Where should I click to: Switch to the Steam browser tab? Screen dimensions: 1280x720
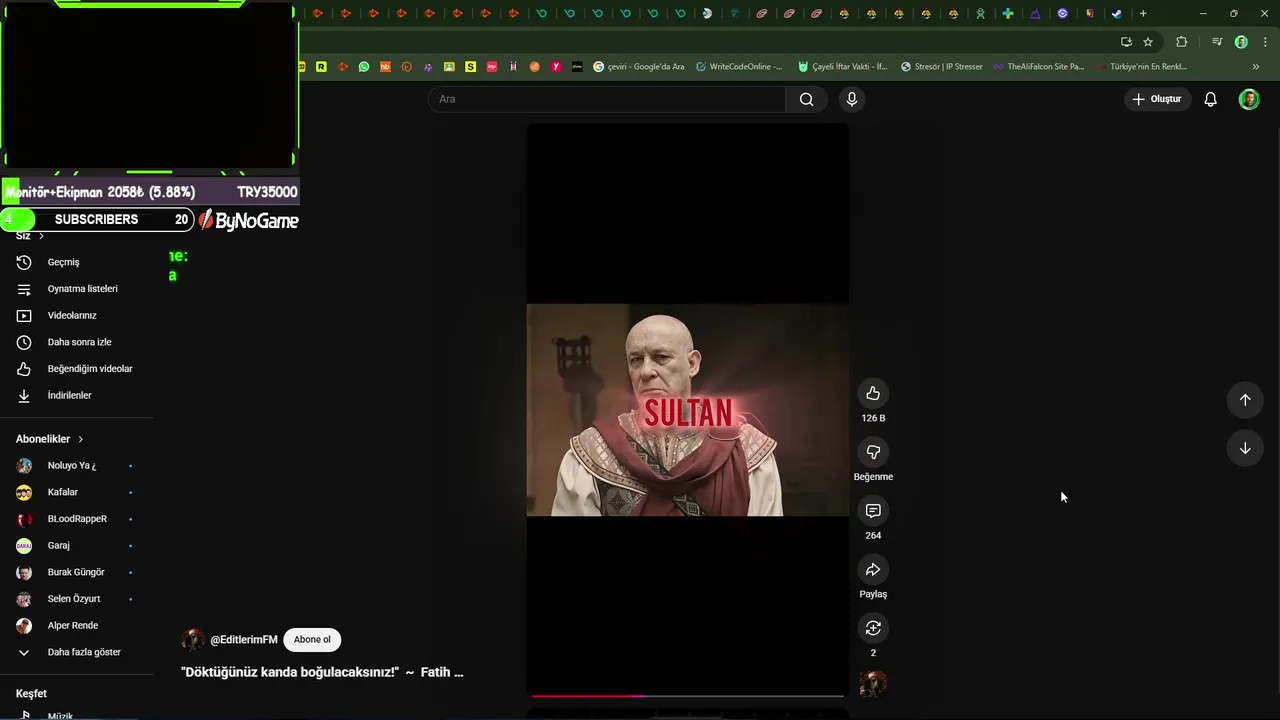[x=1117, y=14]
